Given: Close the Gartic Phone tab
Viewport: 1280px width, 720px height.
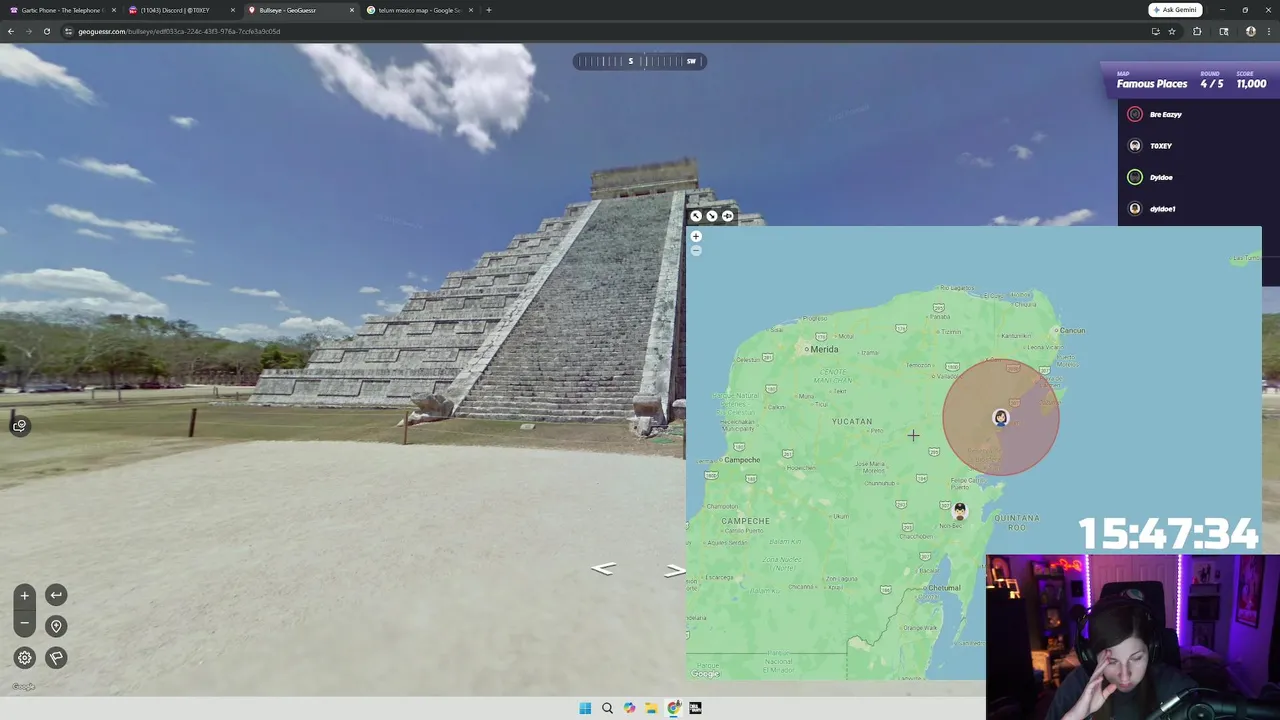Looking at the screenshot, I should [x=113, y=10].
